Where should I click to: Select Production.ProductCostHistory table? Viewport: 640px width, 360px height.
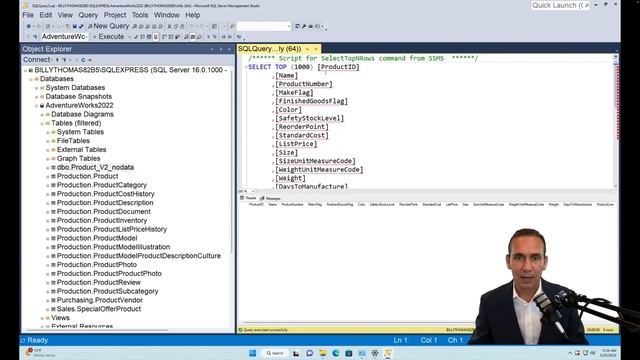point(105,194)
